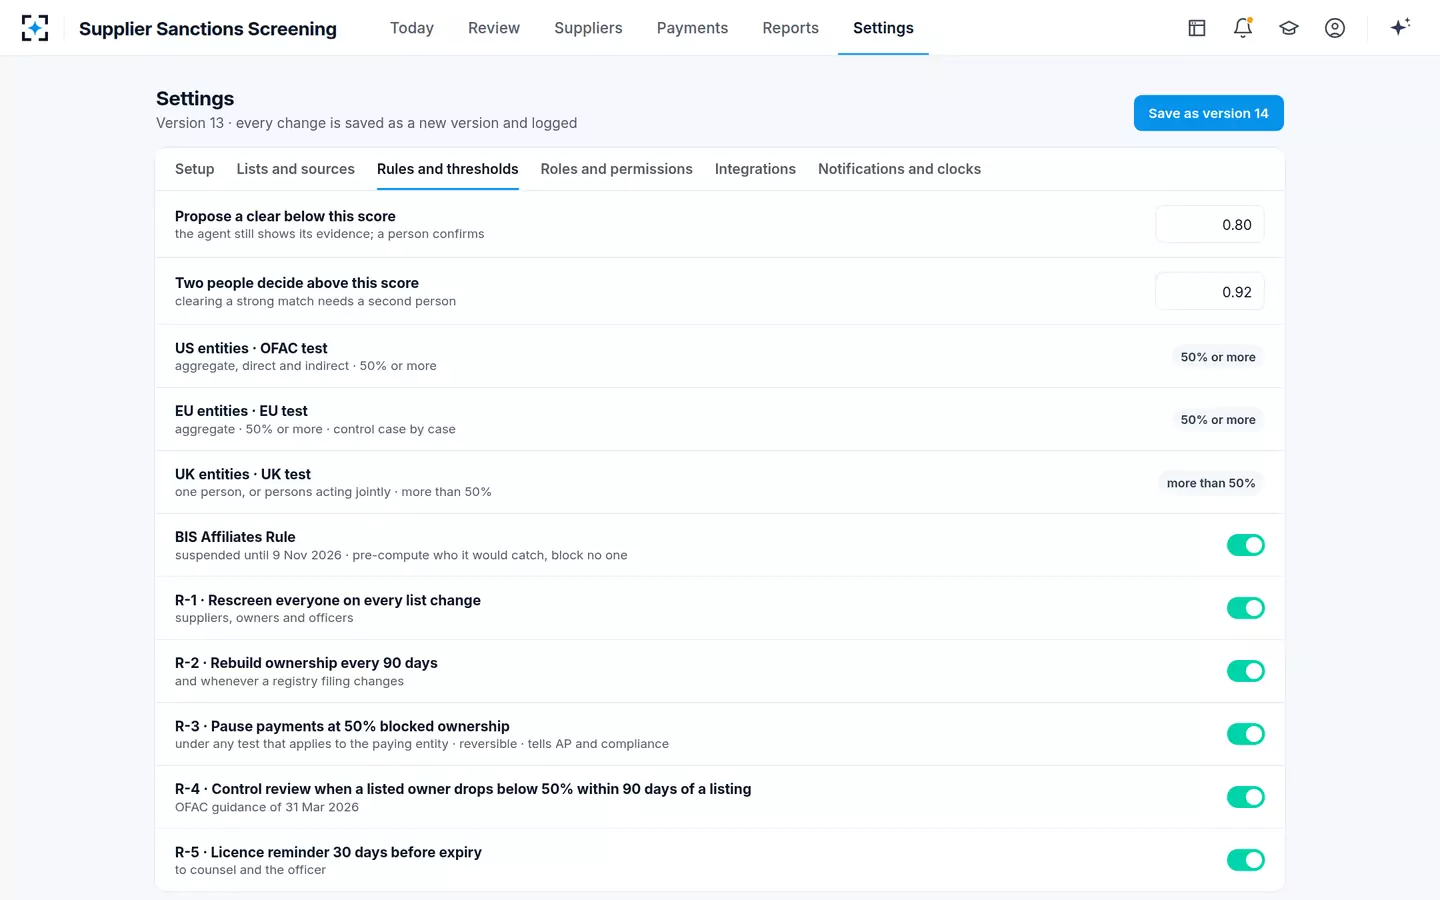Select the Rules and thresholds tab
1440x900 pixels.
448,169
